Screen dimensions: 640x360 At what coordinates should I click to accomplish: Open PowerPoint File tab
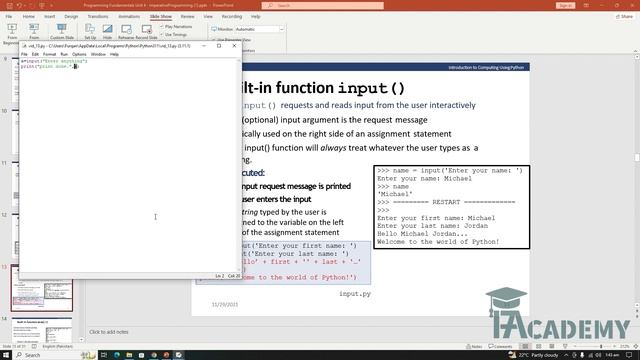(9, 17)
